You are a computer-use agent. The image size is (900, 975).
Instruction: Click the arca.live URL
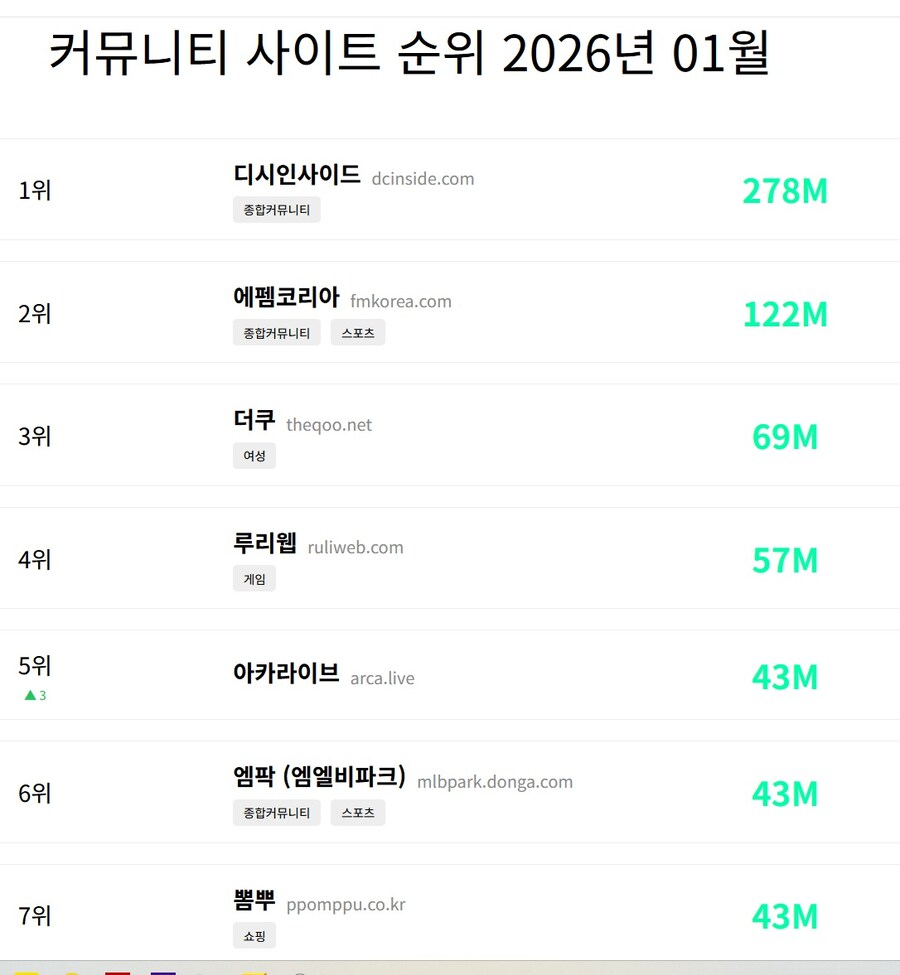382,678
